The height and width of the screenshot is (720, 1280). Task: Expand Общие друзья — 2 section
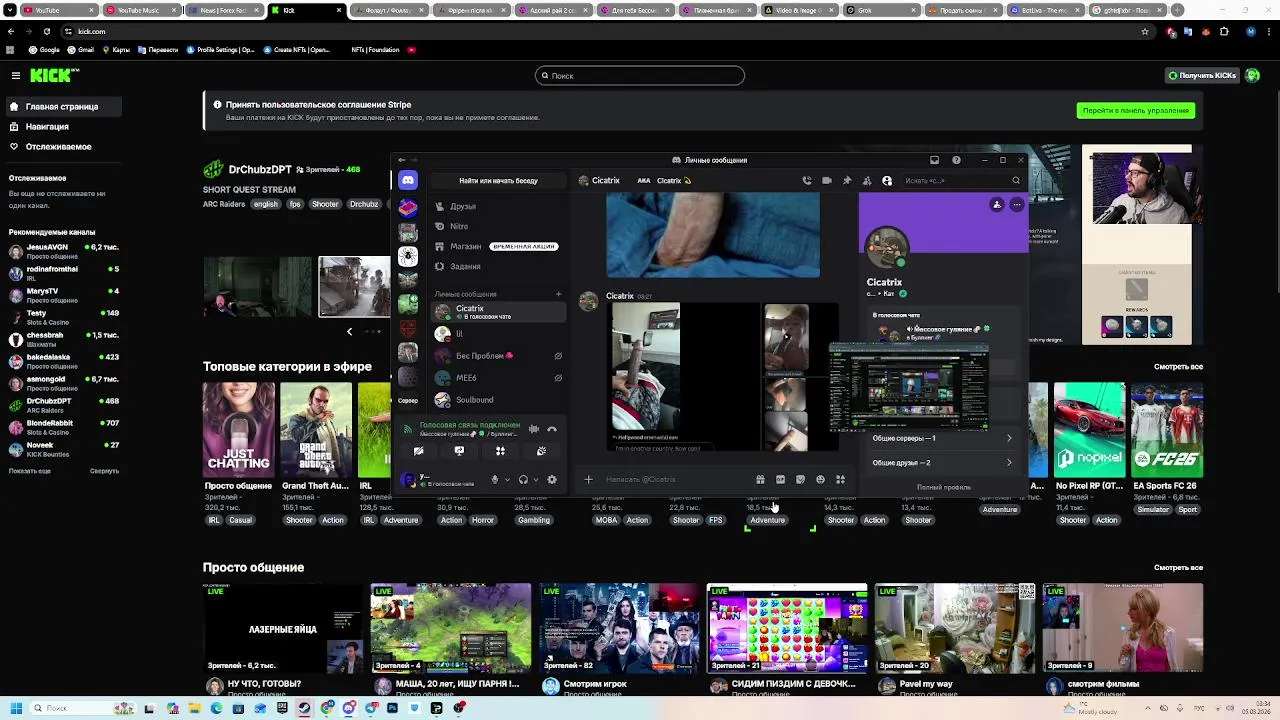pyautogui.click(x=942, y=463)
